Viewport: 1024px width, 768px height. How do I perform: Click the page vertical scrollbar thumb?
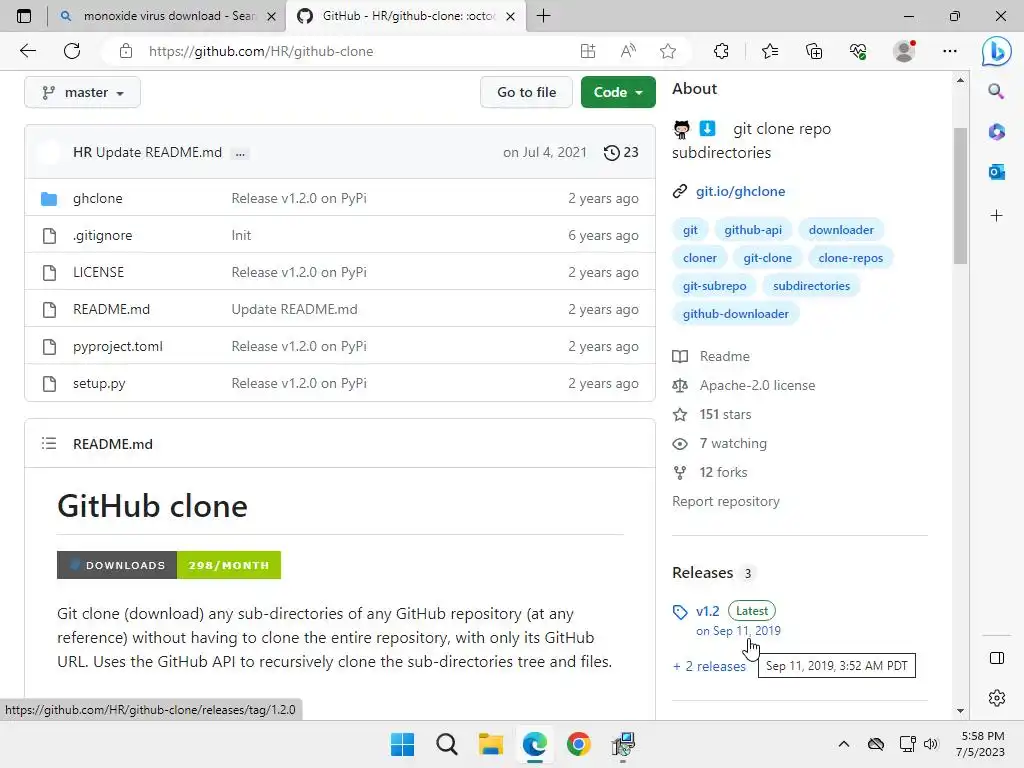pyautogui.click(x=960, y=196)
